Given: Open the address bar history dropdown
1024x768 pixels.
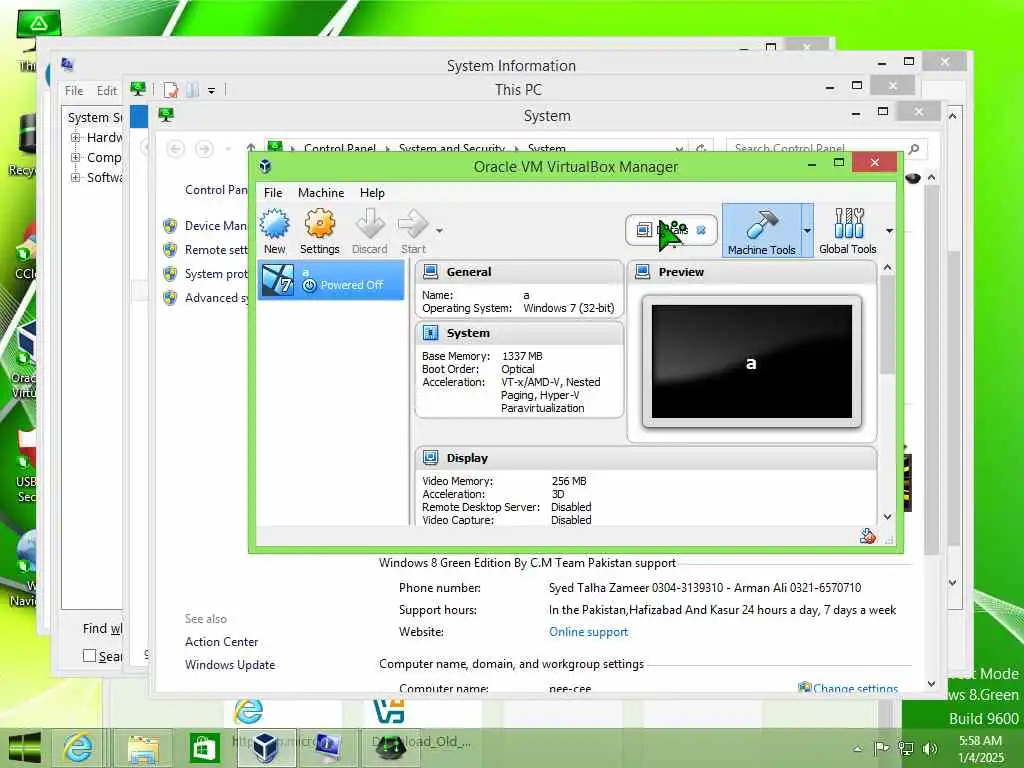Looking at the screenshot, I should click(x=679, y=149).
